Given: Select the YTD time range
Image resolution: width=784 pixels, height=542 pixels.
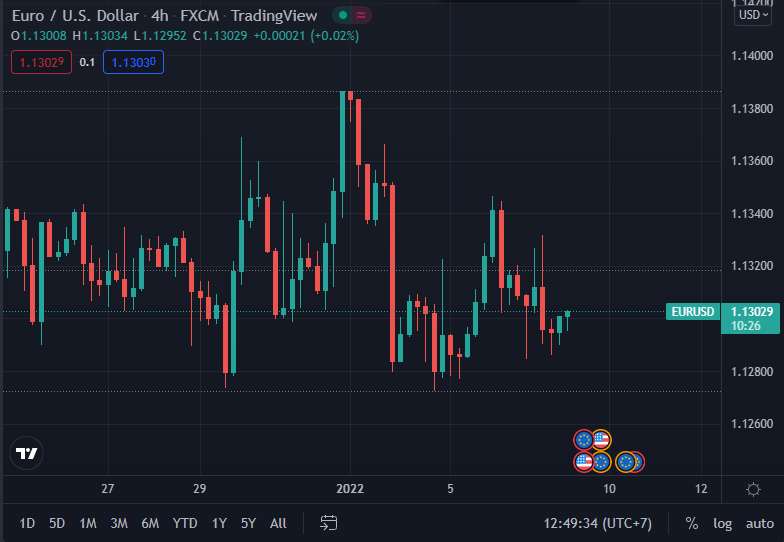Looking at the screenshot, I should coord(185,524).
